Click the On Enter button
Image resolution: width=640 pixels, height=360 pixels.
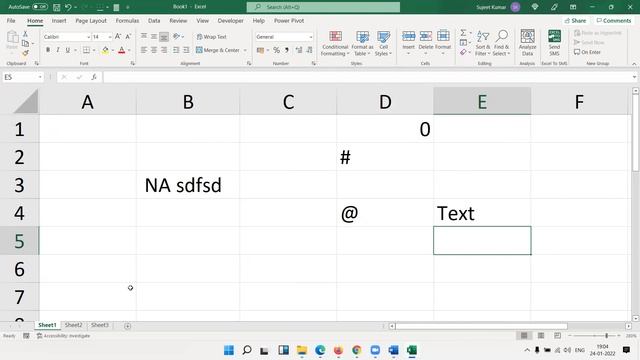(587, 52)
